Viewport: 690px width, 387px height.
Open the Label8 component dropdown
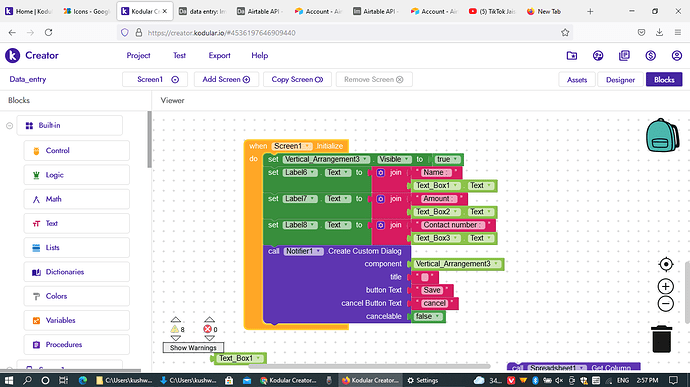[x=300, y=225]
